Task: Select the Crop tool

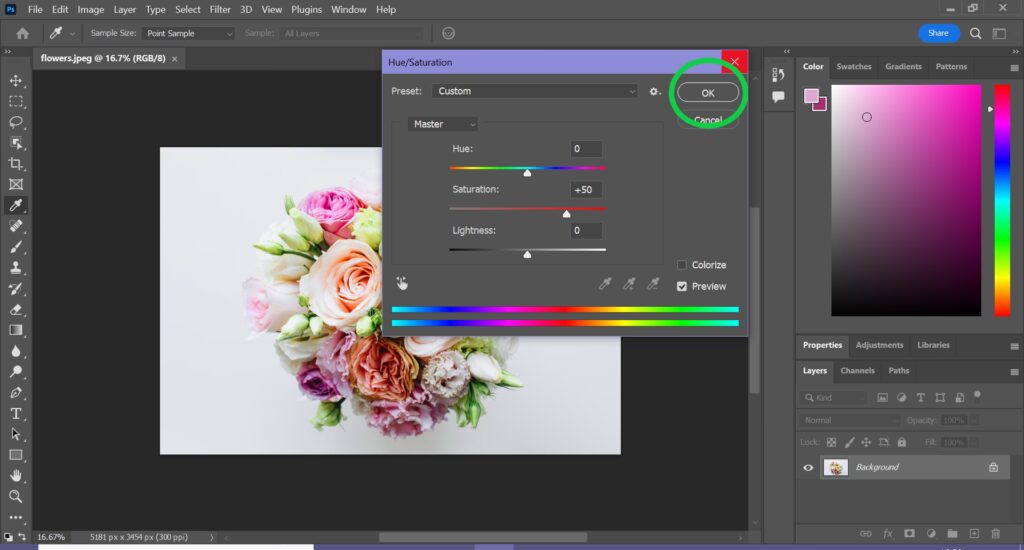Action: [x=16, y=164]
